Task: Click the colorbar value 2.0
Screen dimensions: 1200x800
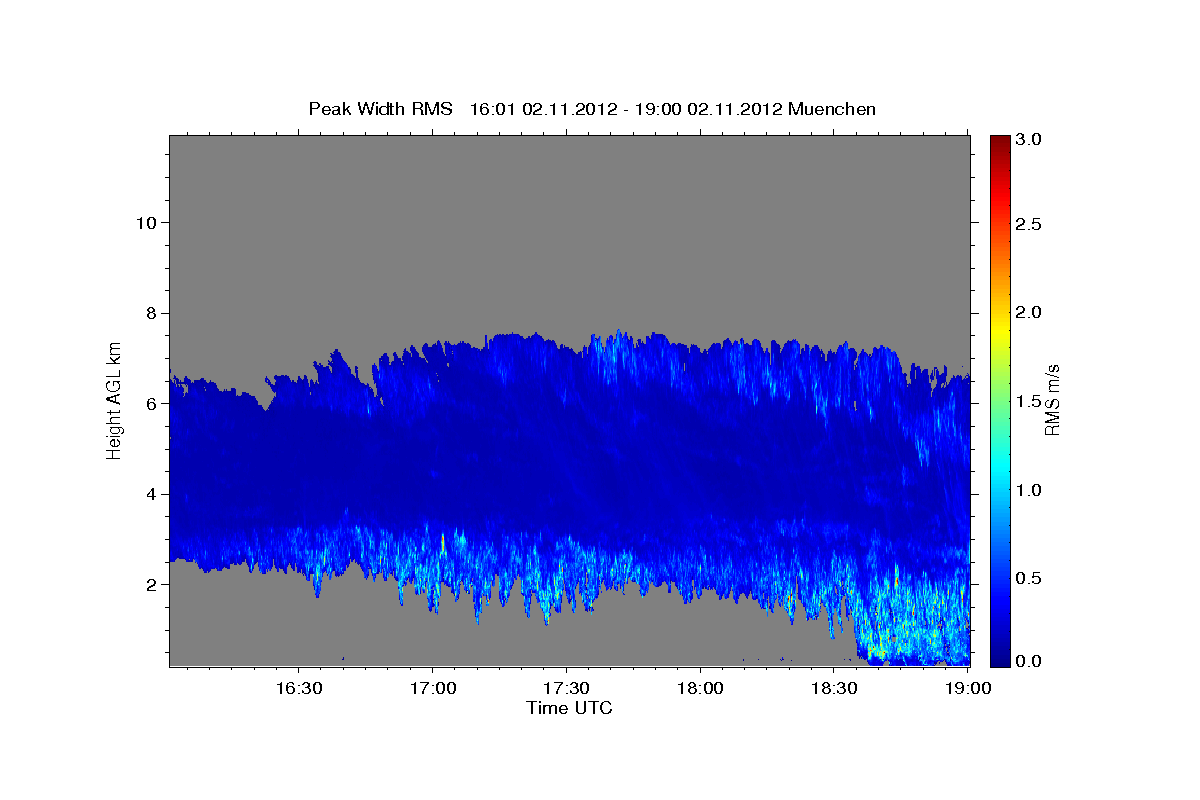Action: [1028, 313]
